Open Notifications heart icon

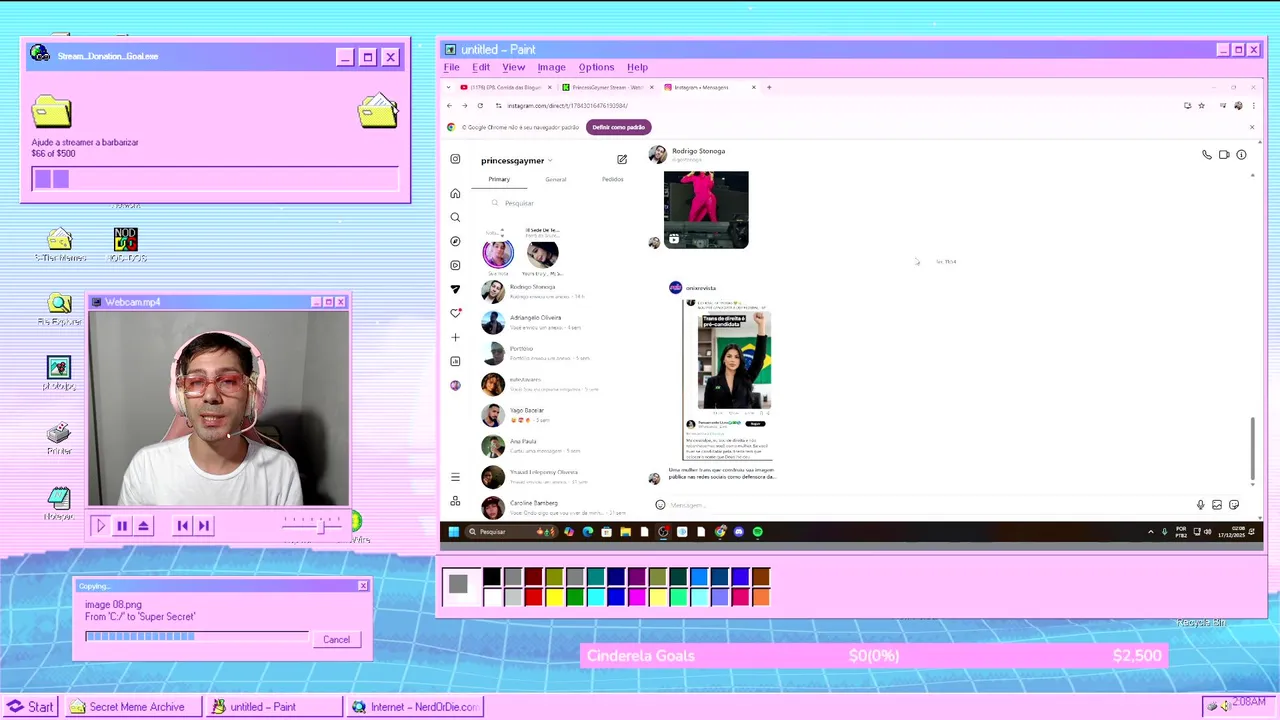tap(455, 313)
